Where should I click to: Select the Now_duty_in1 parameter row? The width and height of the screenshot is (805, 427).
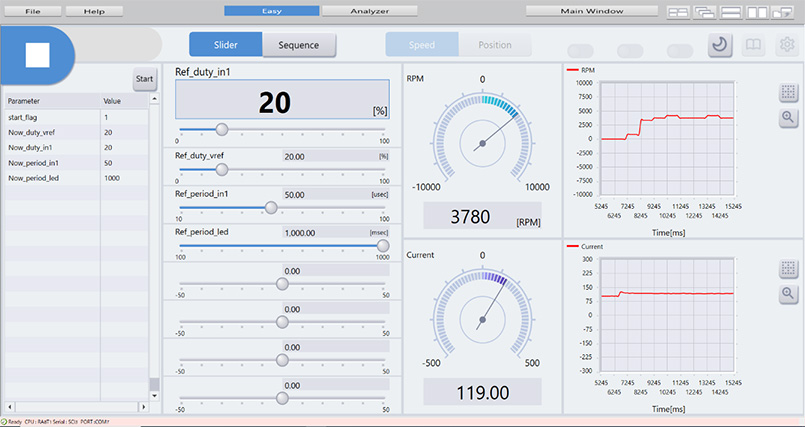(77, 148)
